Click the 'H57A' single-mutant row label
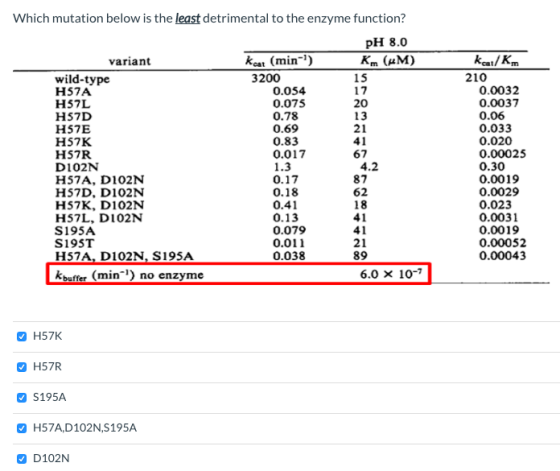 click(73, 92)
